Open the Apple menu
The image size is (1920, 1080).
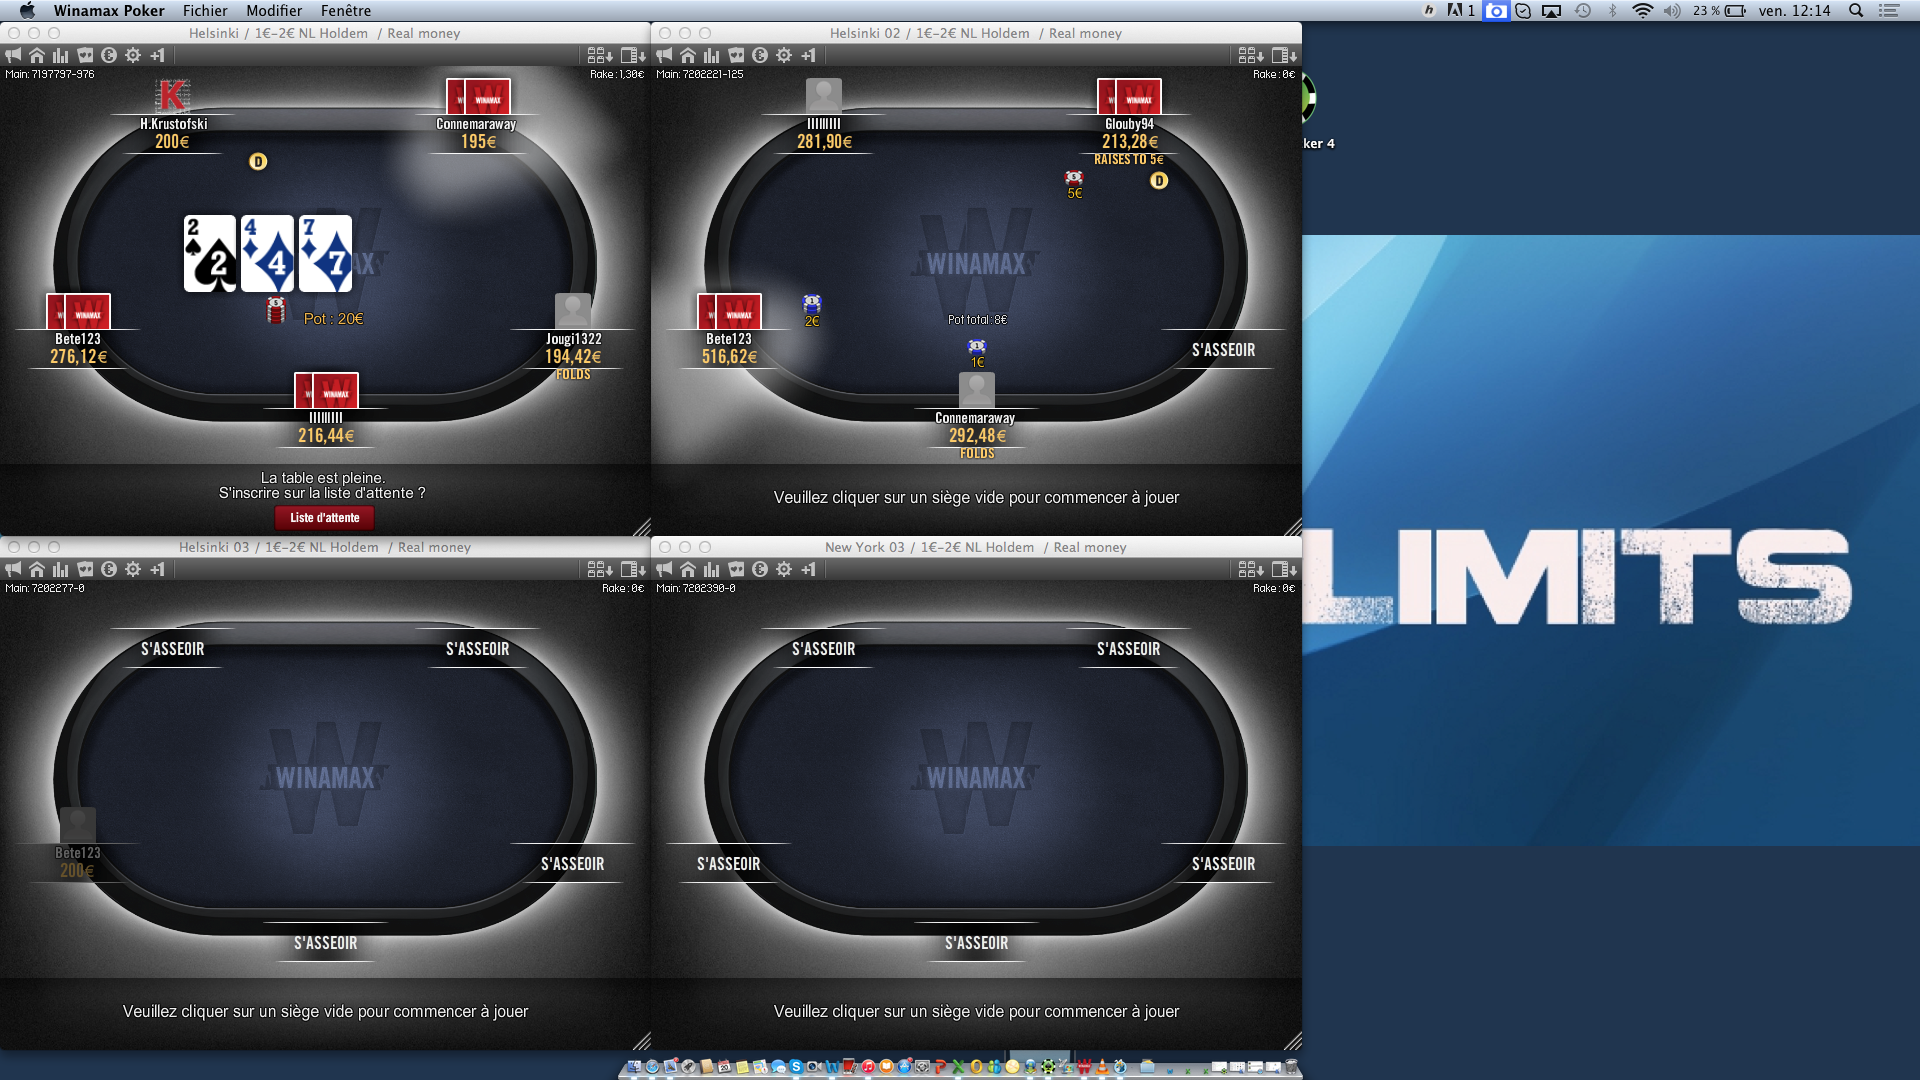pyautogui.click(x=27, y=11)
